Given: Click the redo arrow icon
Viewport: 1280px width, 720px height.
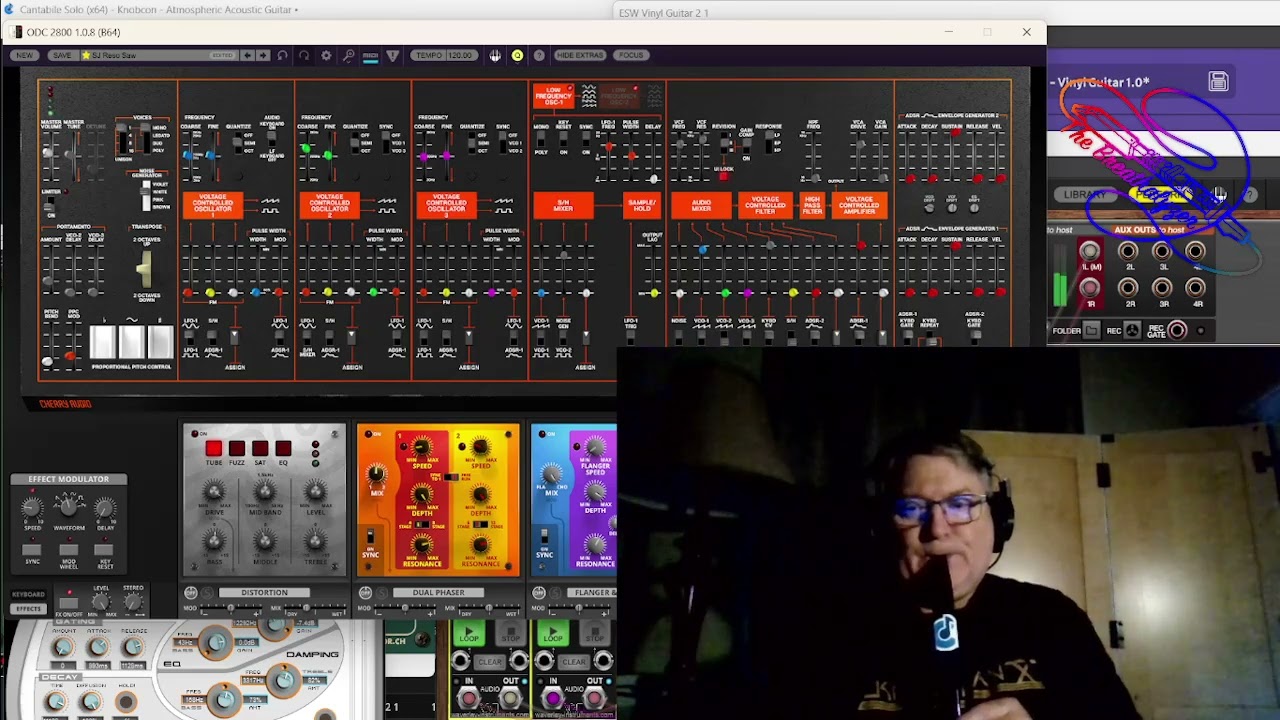Looking at the screenshot, I should point(304,55).
